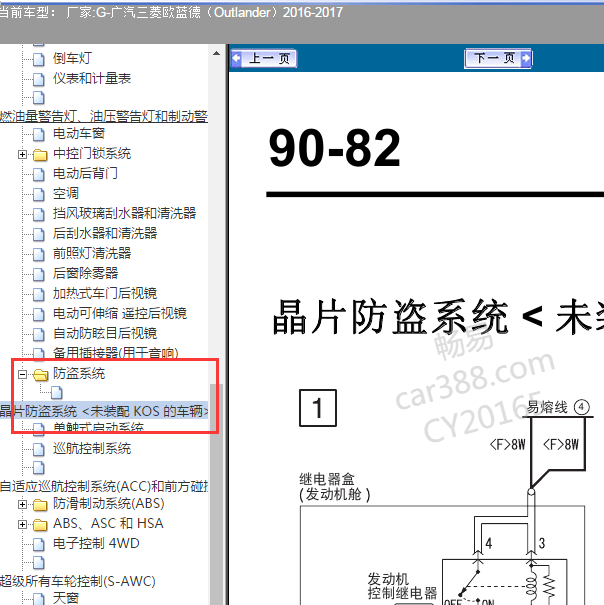604x605 pixels.
Task: Click page icon beside 巡航控制系统
Action: pos(39,449)
